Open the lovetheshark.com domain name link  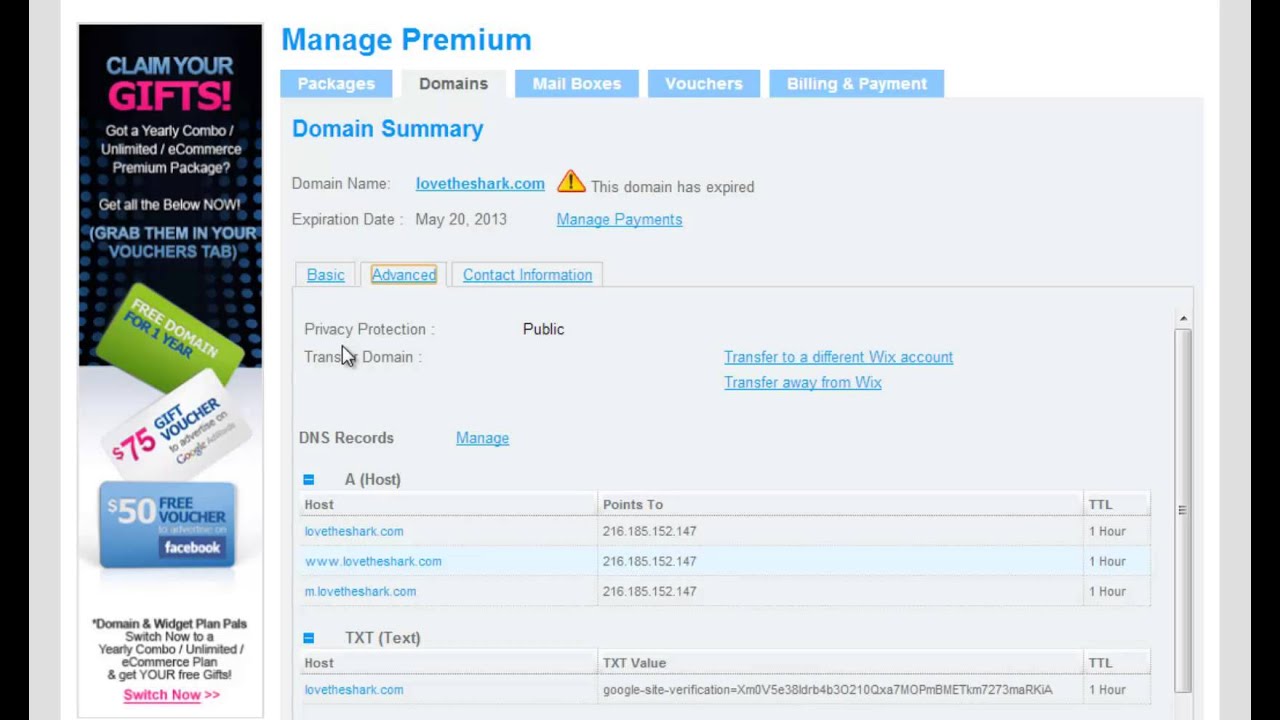tap(480, 184)
